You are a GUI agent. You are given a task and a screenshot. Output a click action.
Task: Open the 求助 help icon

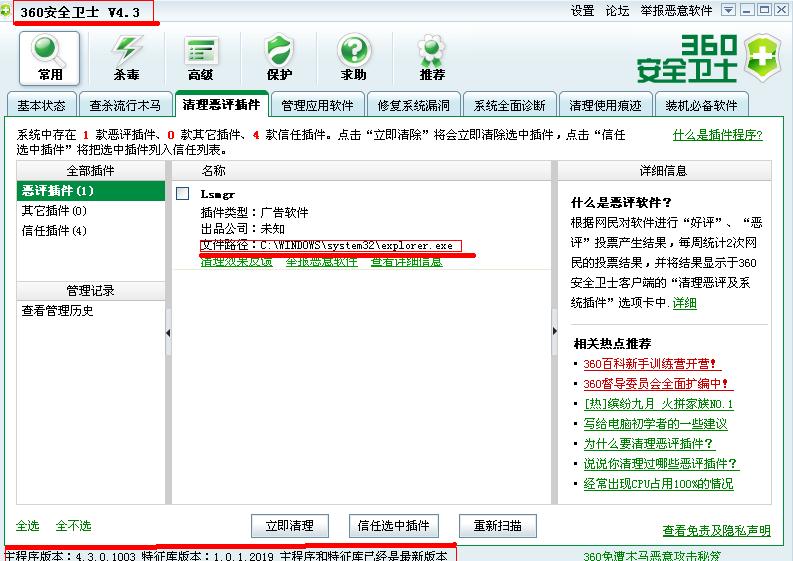pos(354,58)
